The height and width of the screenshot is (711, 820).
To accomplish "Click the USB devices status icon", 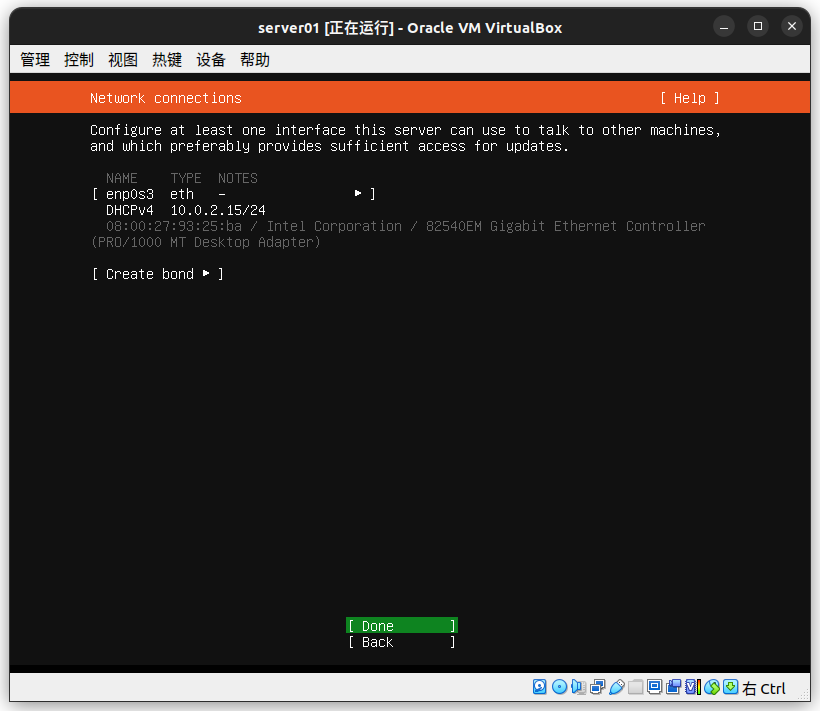I will click(x=617, y=687).
